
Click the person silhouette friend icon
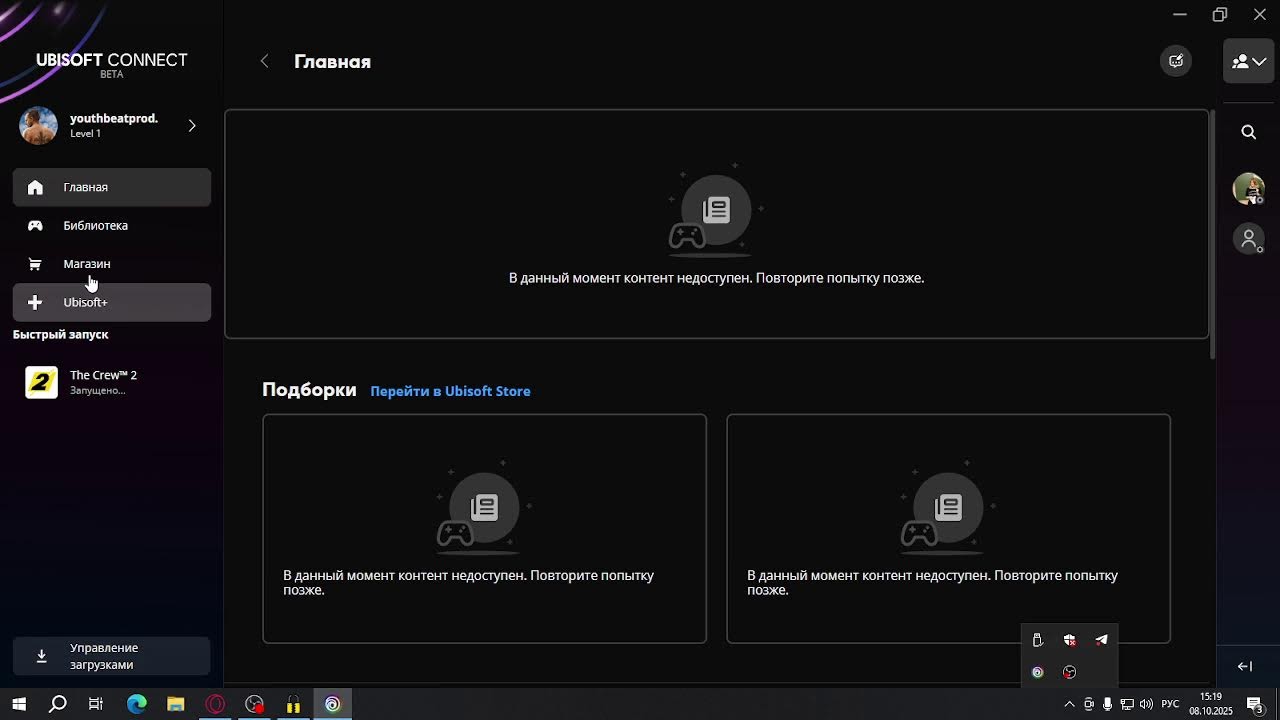click(1248, 239)
